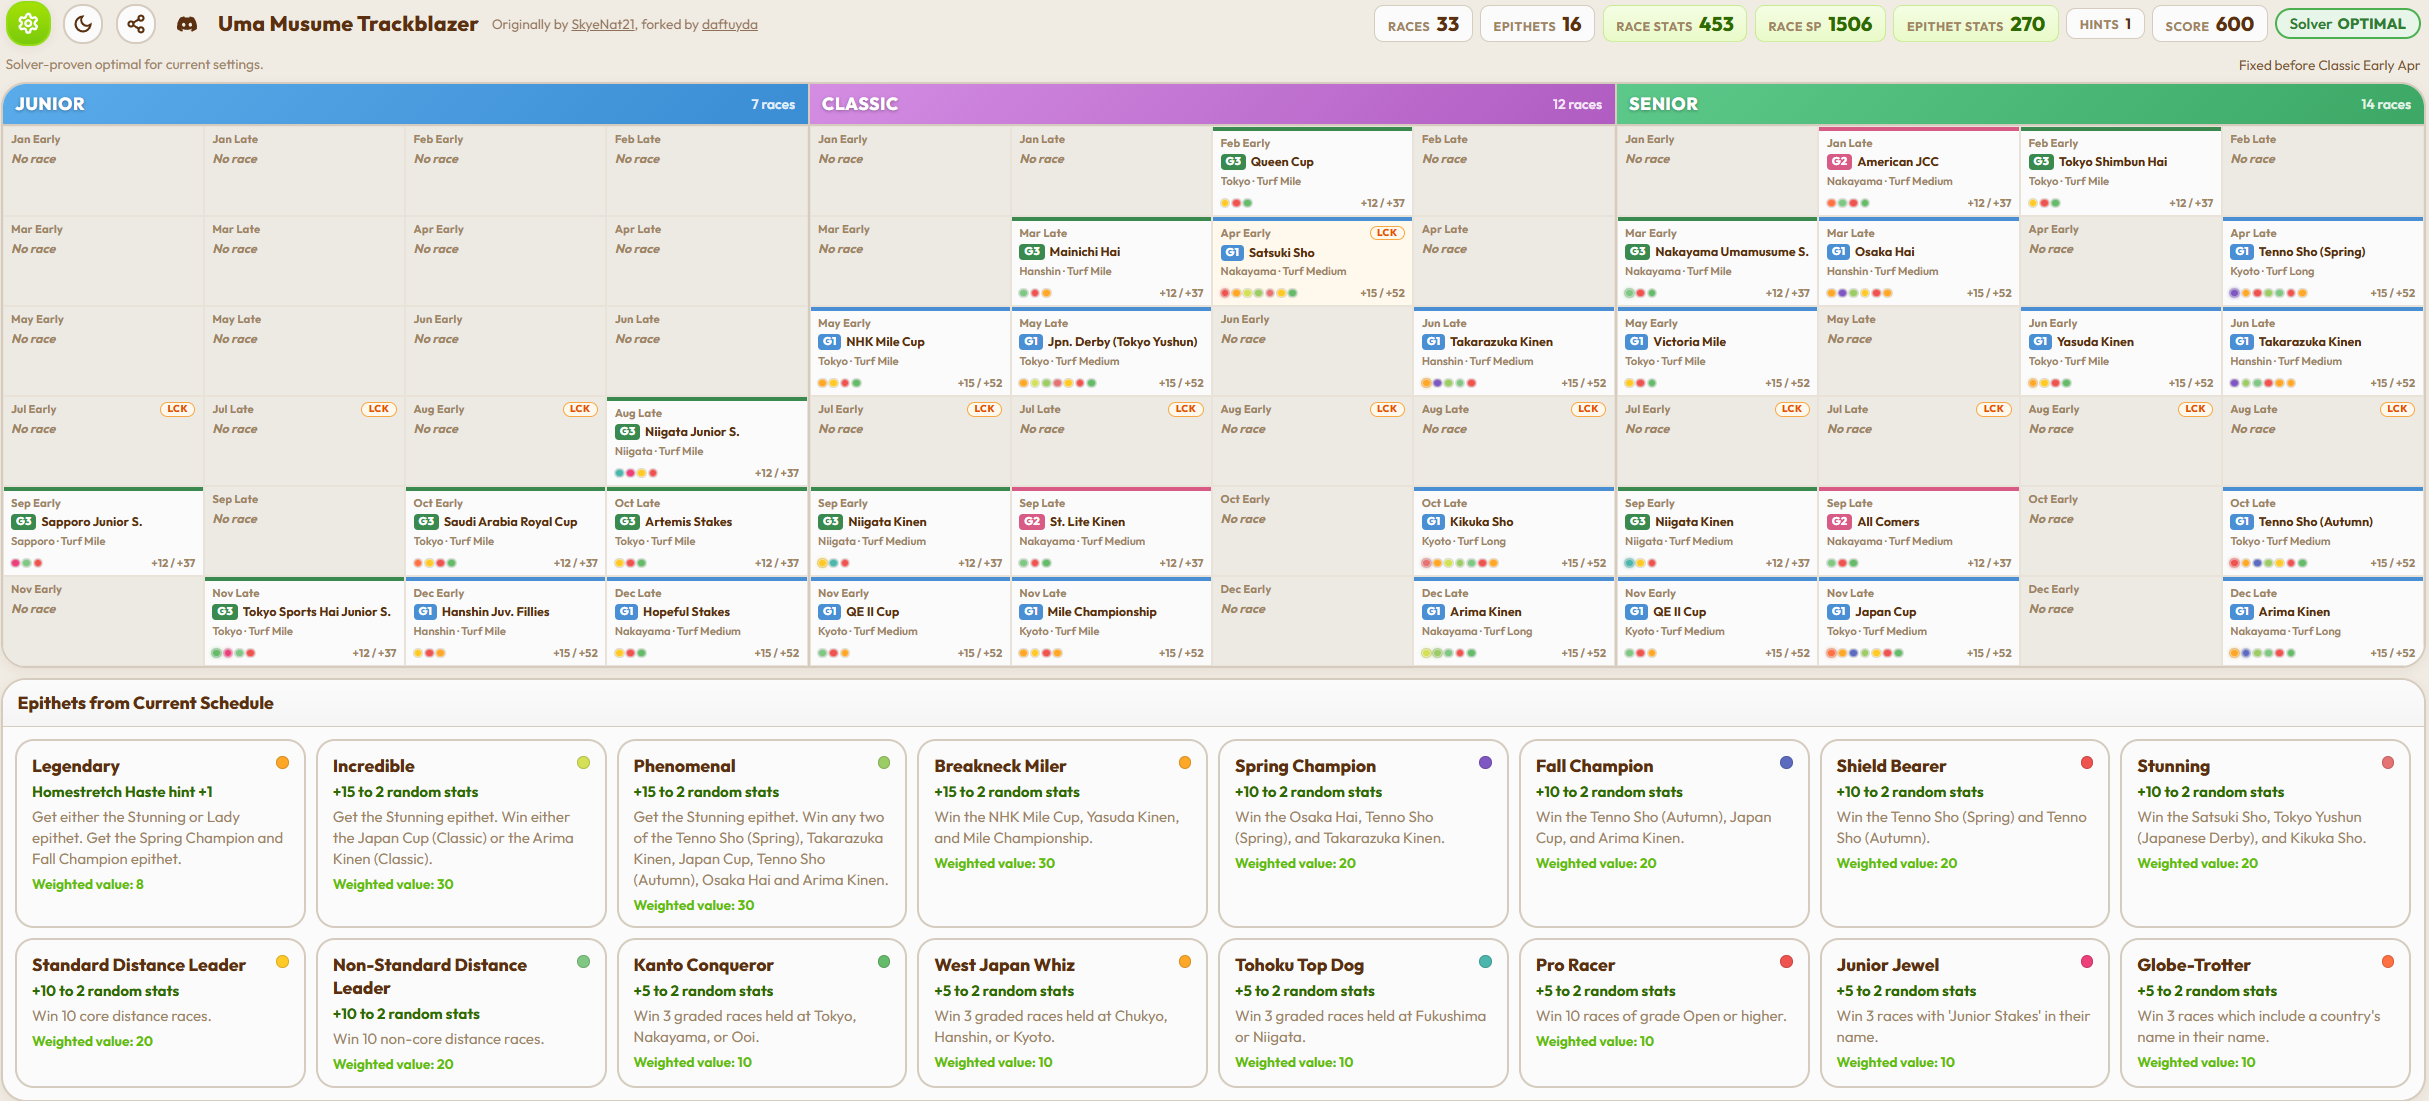Toggle LCK on Senior Aug Late
Viewport: 2429px width, 1101px height.
[x=2397, y=409]
